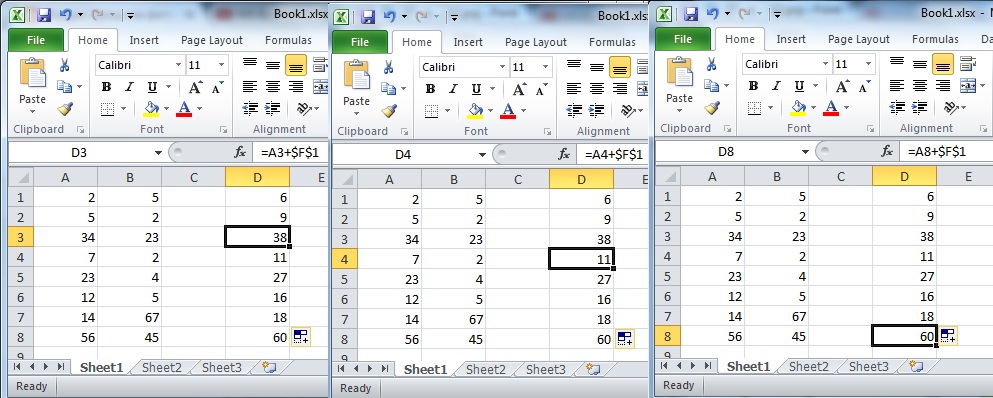The image size is (993, 398).
Task: Click Format Painter brush in right window
Action: pyautogui.click(x=712, y=108)
